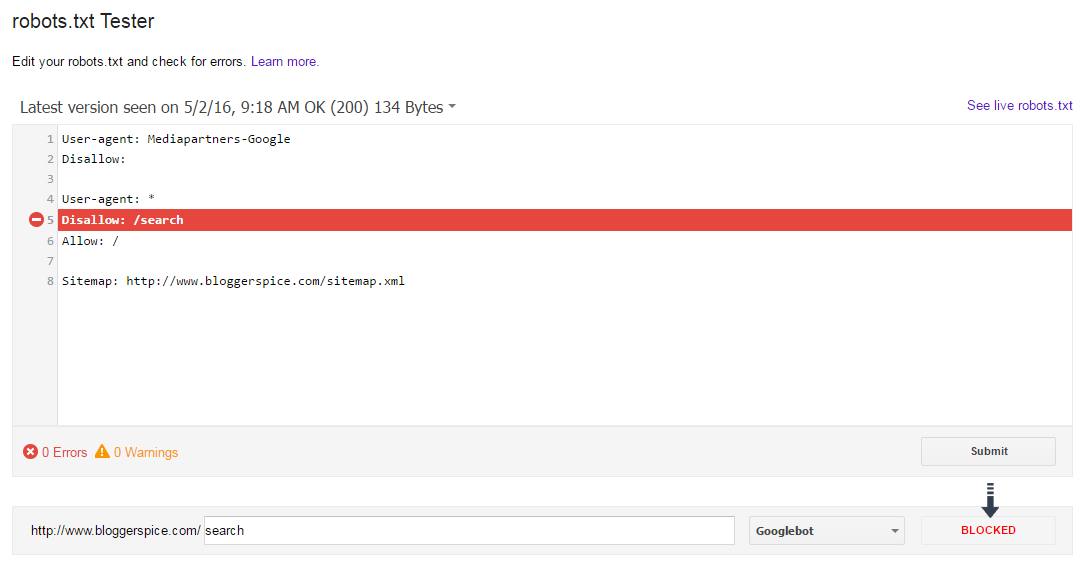Click the yellow warning triangle icon
This screenshot has height=568, width=1085.
click(102, 451)
